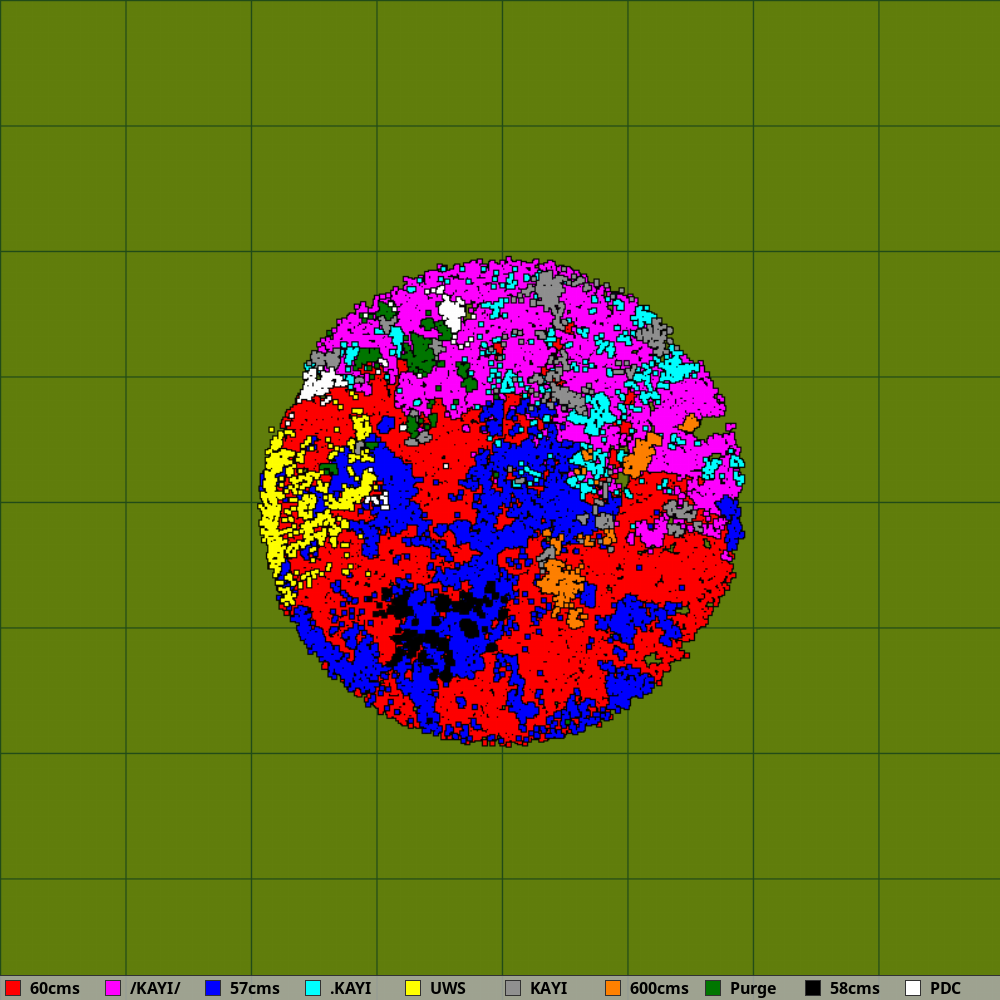Select the Purge legend label
The height and width of the screenshot is (1000, 1000).
[753, 989]
